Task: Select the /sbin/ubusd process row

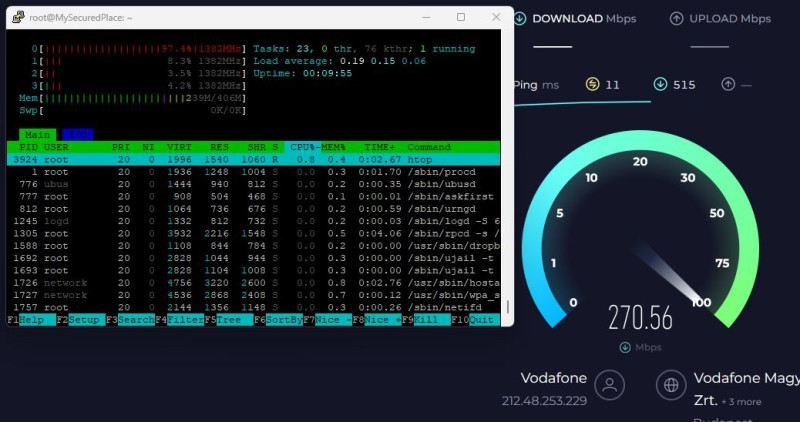Action: [x=254, y=184]
